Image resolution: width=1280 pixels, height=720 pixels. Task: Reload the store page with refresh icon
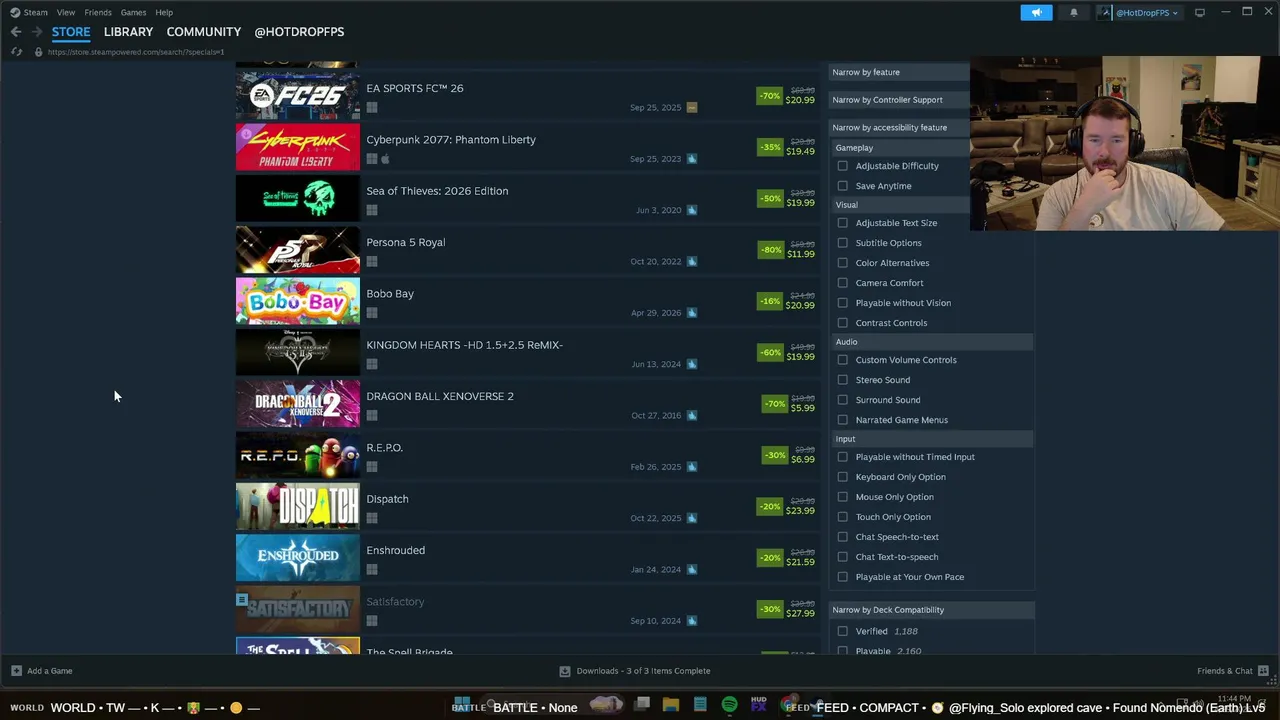pos(16,52)
